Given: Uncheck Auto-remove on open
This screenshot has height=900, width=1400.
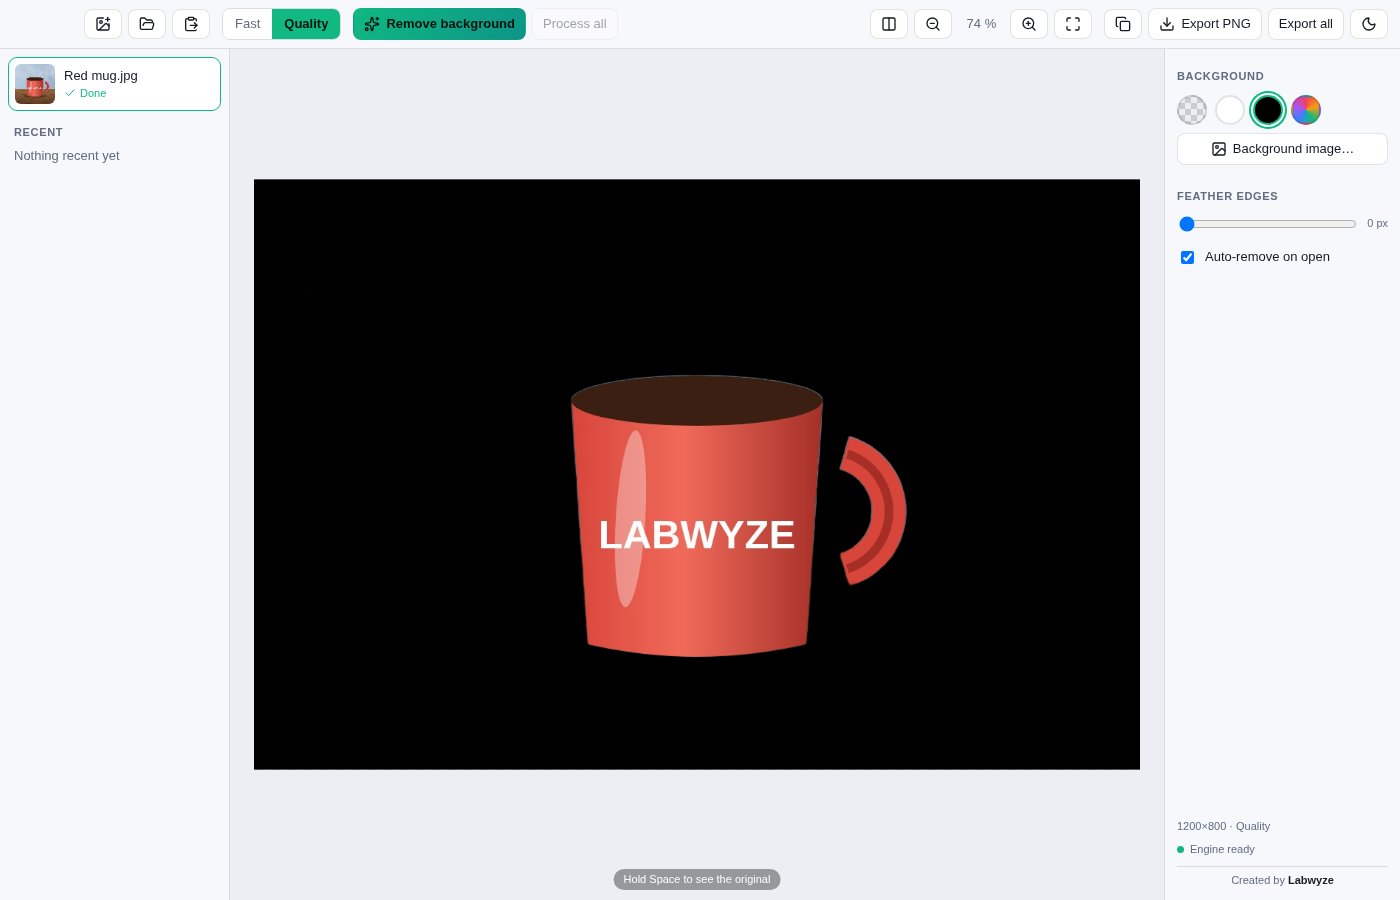Looking at the screenshot, I should pos(1187,257).
